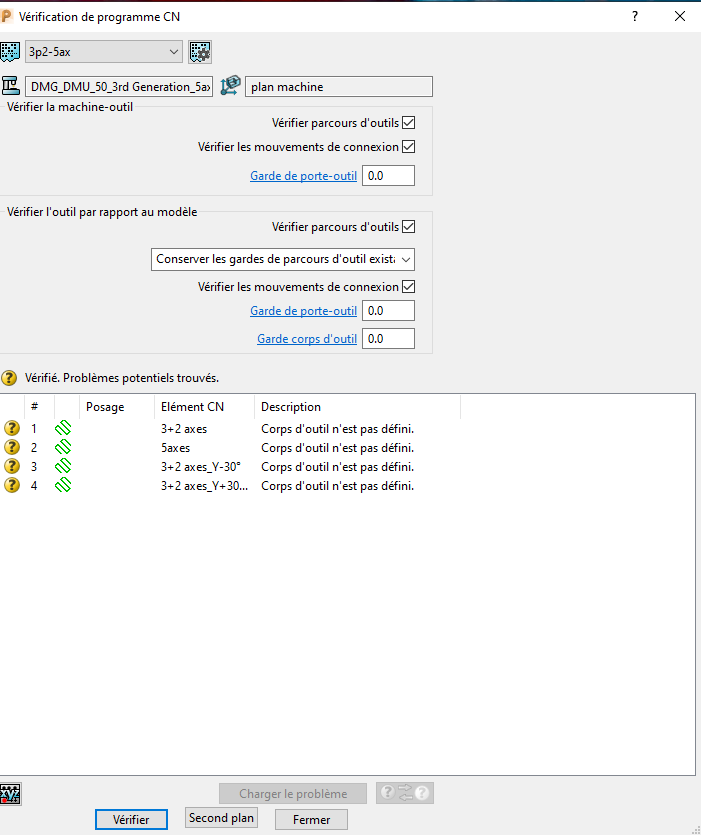Click the NC program icon beside 3p2-5ax
Image resolution: width=701 pixels, height=835 pixels.
click(10, 52)
